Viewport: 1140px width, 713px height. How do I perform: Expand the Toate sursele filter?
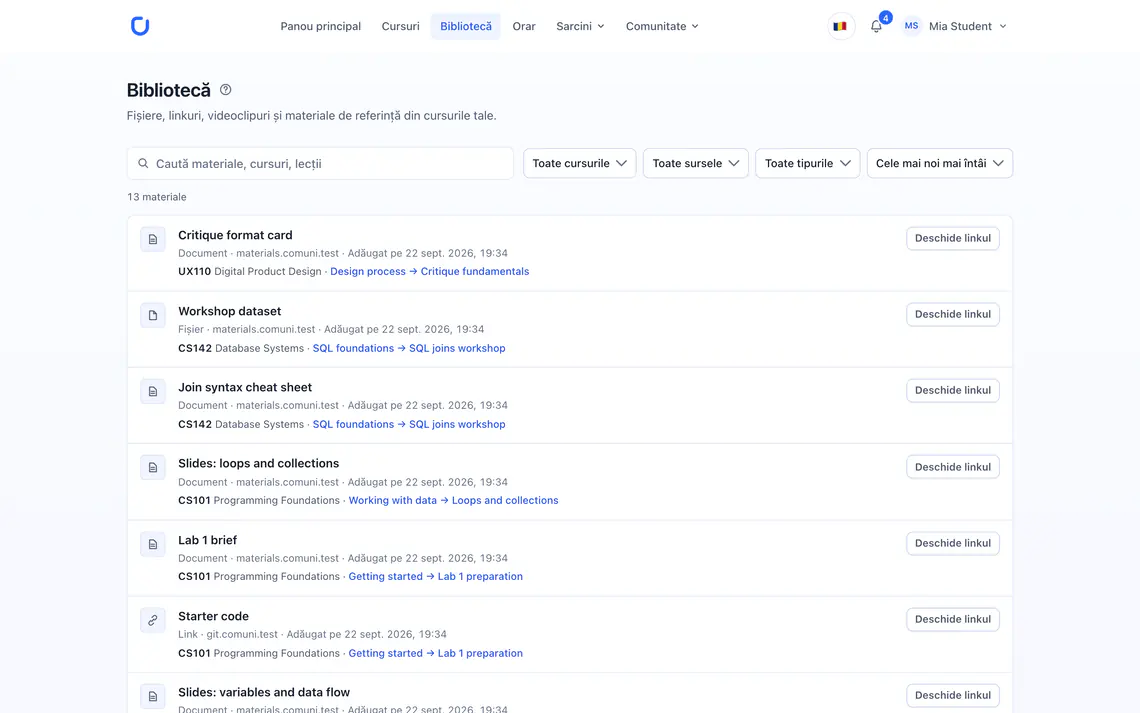click(x=696, y=164)
